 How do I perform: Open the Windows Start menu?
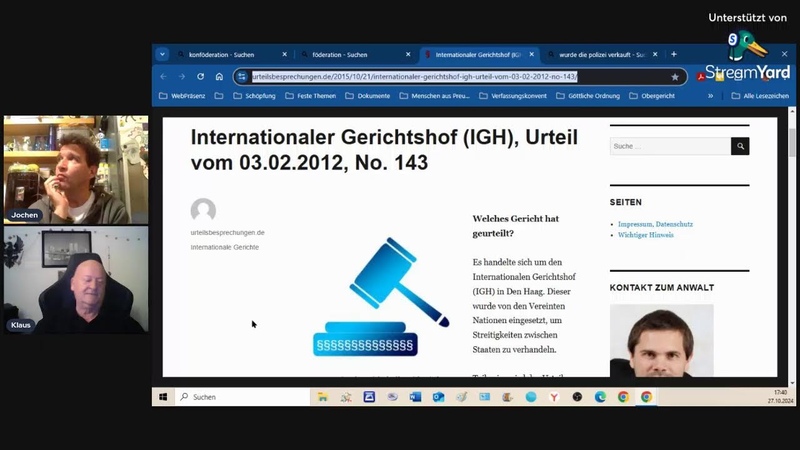[163, 397]
